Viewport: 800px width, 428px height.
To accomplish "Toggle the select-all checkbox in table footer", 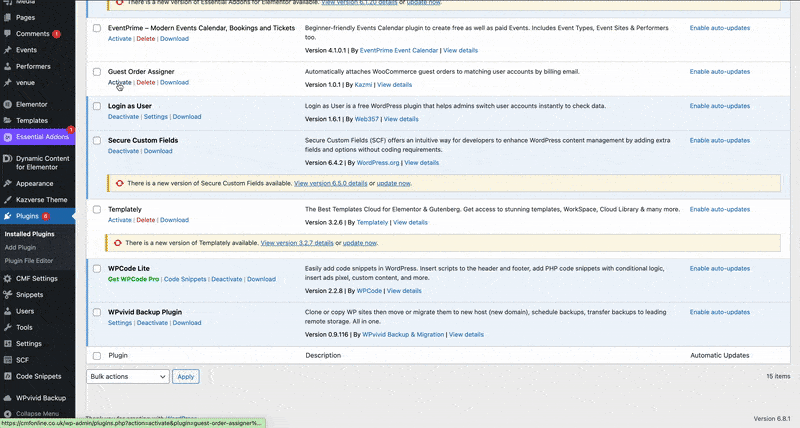I will [97, 355].
